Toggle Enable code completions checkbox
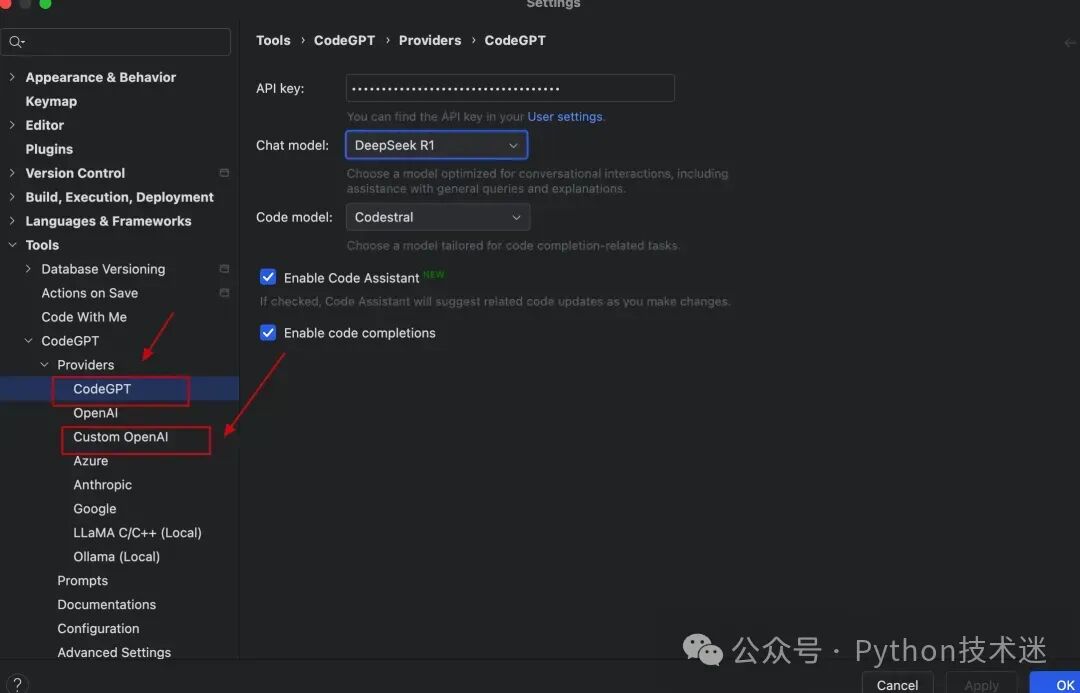 click(x=268, y=333)
